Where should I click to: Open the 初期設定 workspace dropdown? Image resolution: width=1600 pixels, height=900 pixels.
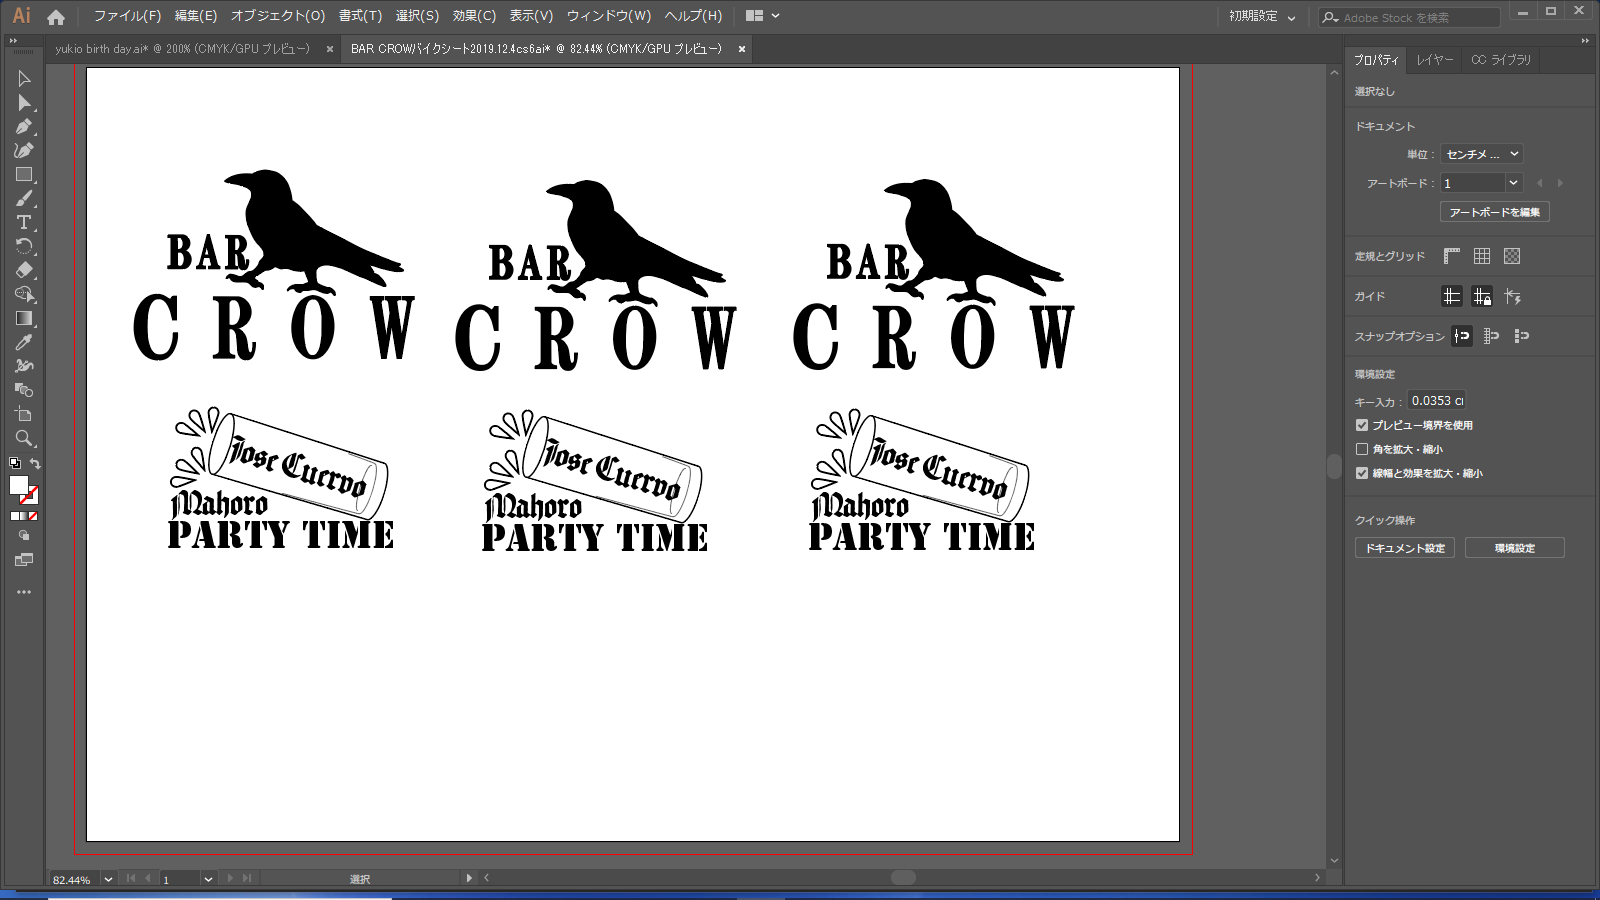click(1262, 17)
